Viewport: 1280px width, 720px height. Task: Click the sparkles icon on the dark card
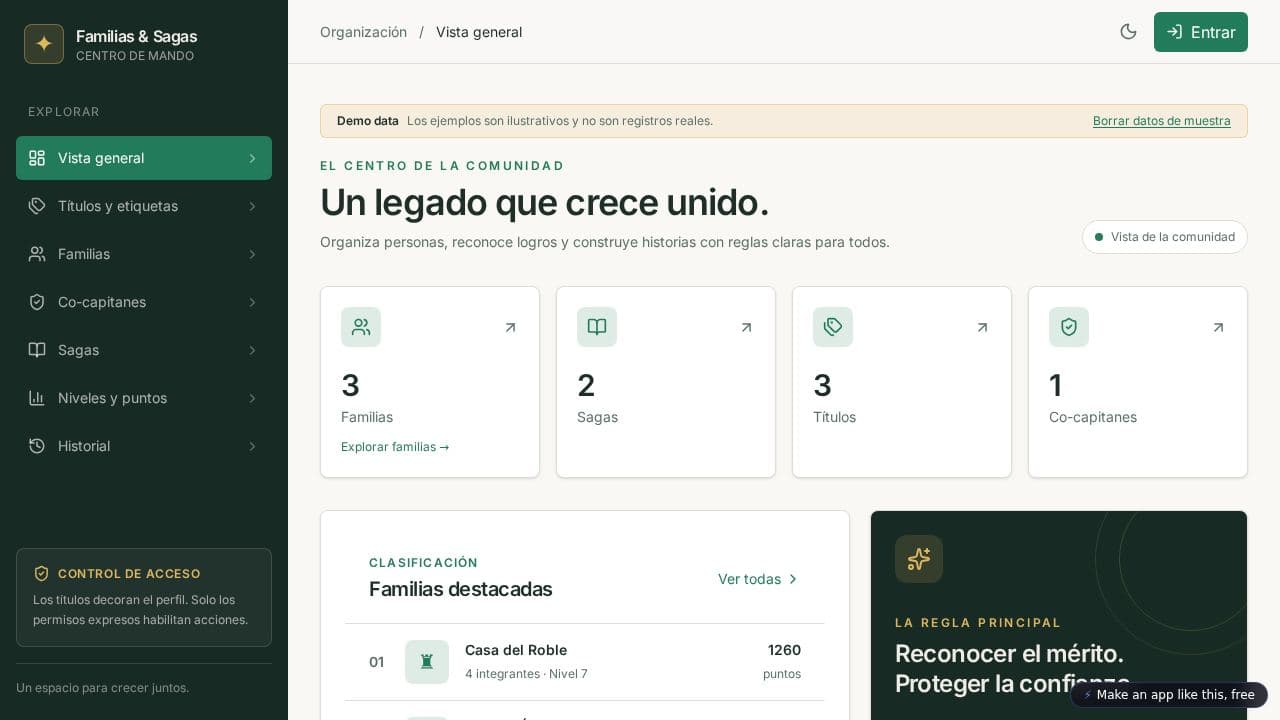[919, 559]
